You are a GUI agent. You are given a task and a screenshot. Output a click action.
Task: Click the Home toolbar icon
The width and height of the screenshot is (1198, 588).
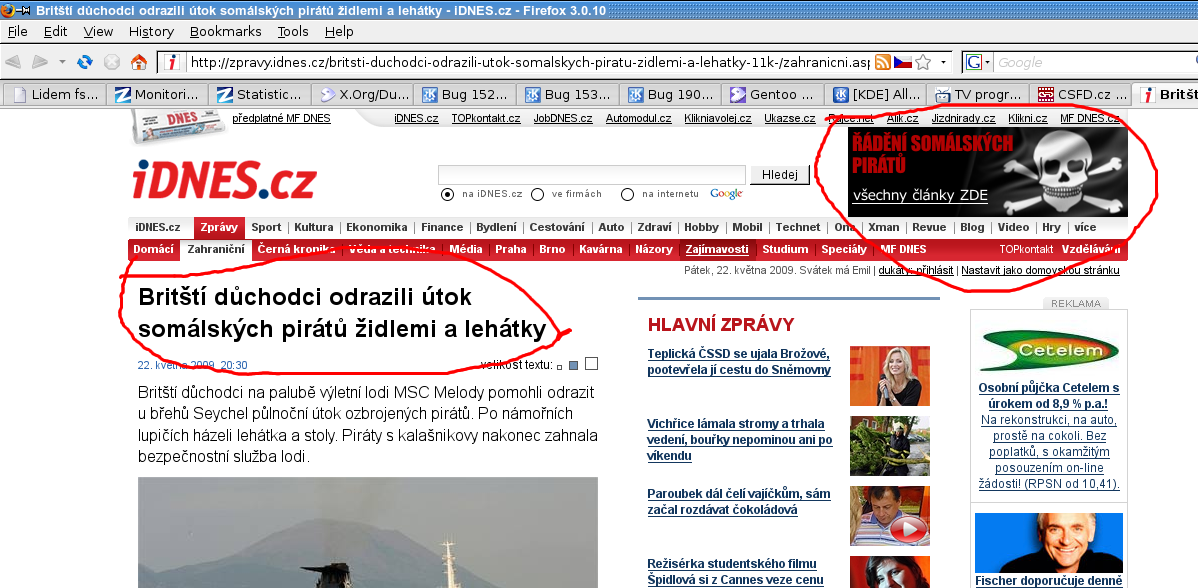coord(139,62)
